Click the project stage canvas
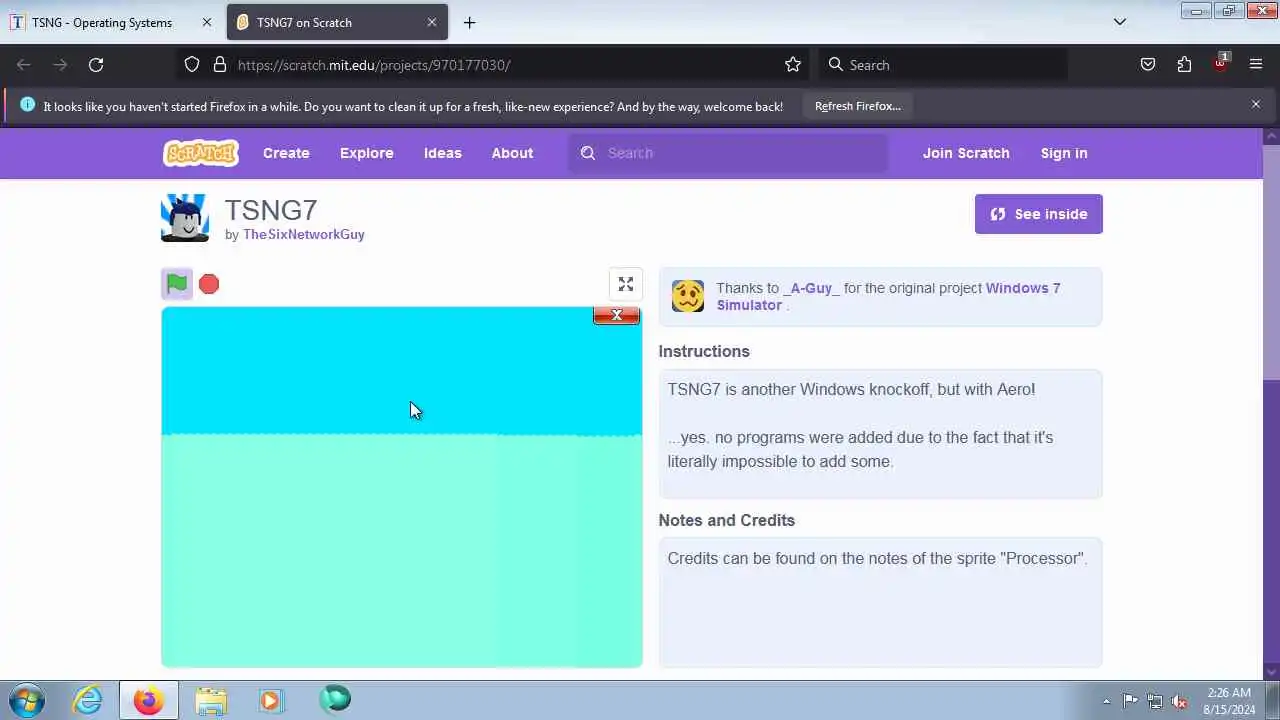The width and height of the screenshot is (1280, 720). coord(402,487)
